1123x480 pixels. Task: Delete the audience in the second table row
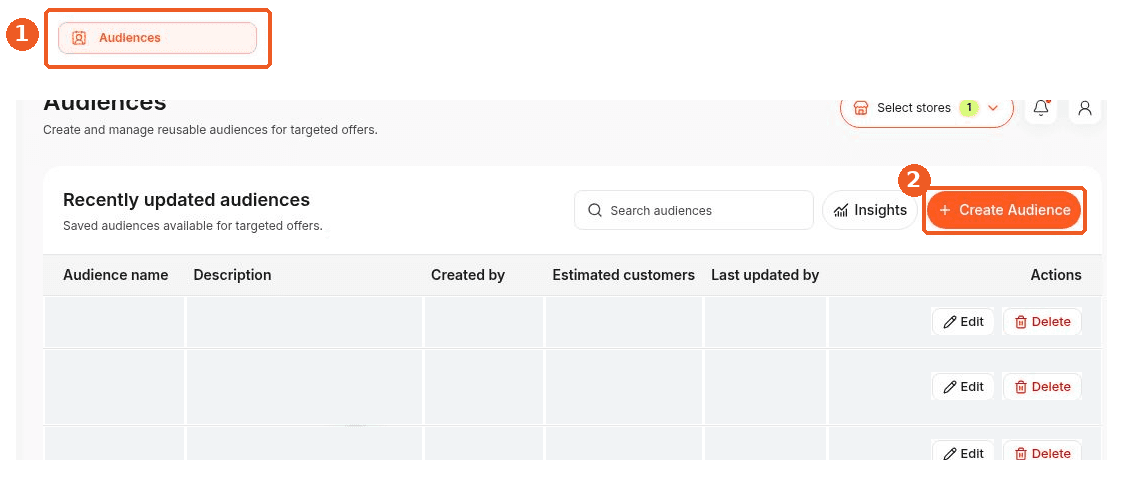[x=1042, y=387]
